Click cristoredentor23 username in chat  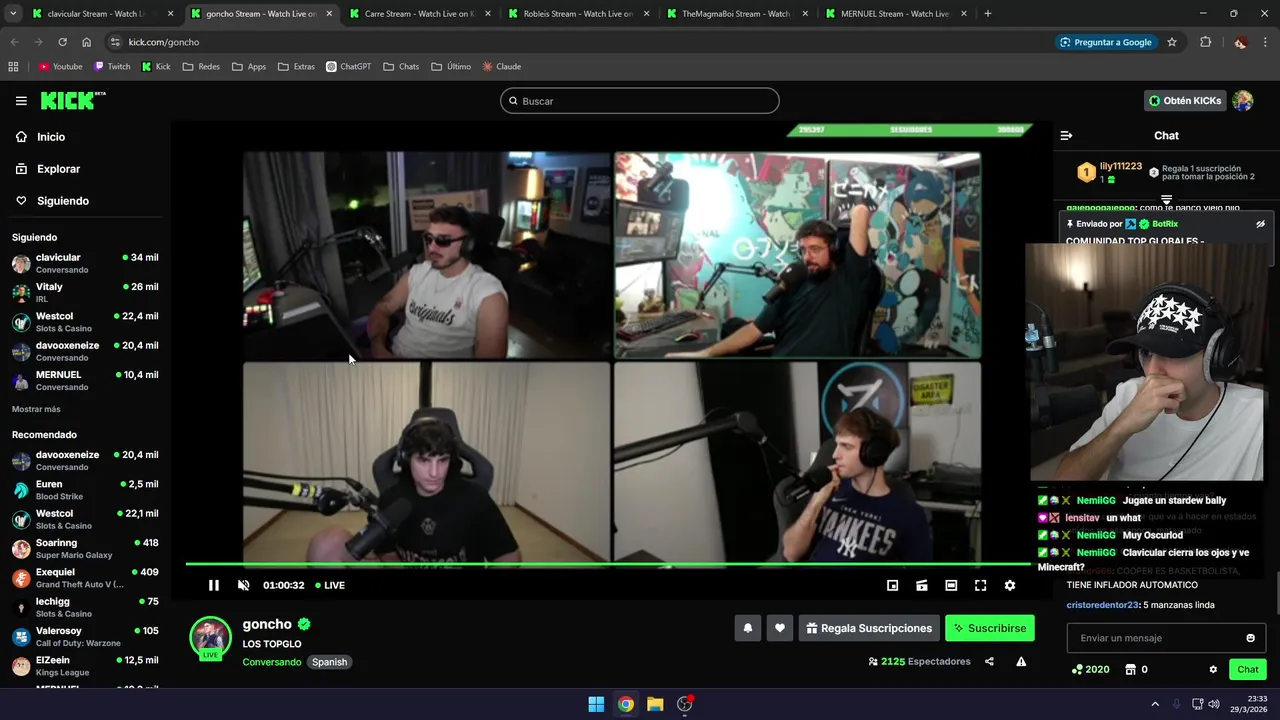(x=1103, y=605)
